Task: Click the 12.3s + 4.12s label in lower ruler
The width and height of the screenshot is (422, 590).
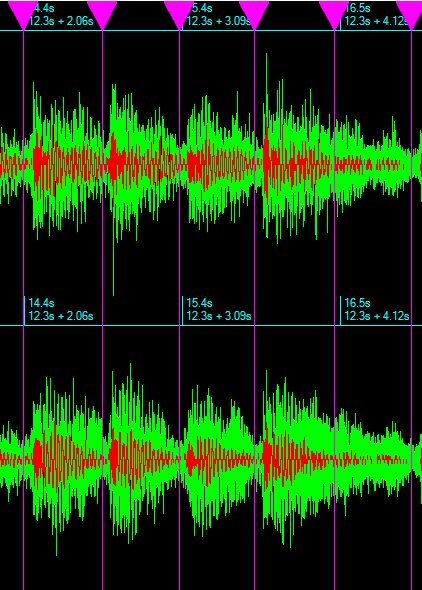Action: [x=377, y=316]
